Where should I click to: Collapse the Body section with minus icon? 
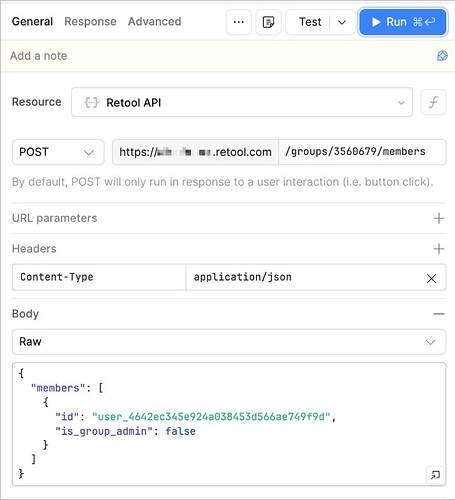pos(439,314)
